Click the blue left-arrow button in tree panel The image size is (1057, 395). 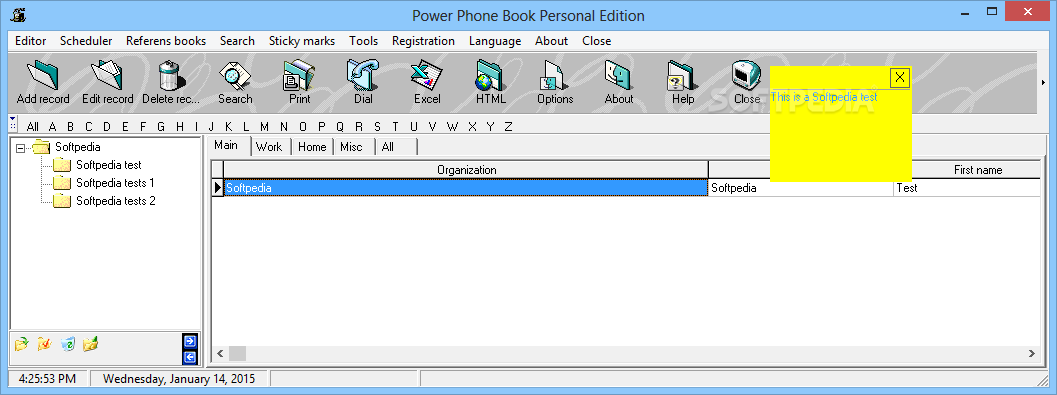pyautogui.click(x=189, y=357)
